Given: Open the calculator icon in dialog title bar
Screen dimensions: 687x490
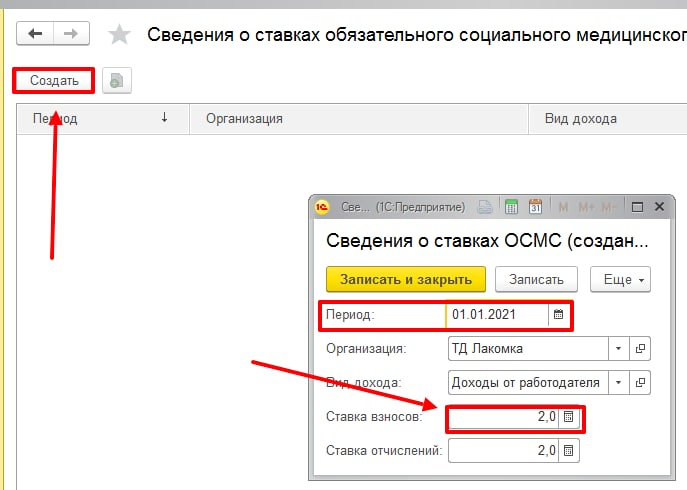Looking at the screenshot, I should coord(511,207).
